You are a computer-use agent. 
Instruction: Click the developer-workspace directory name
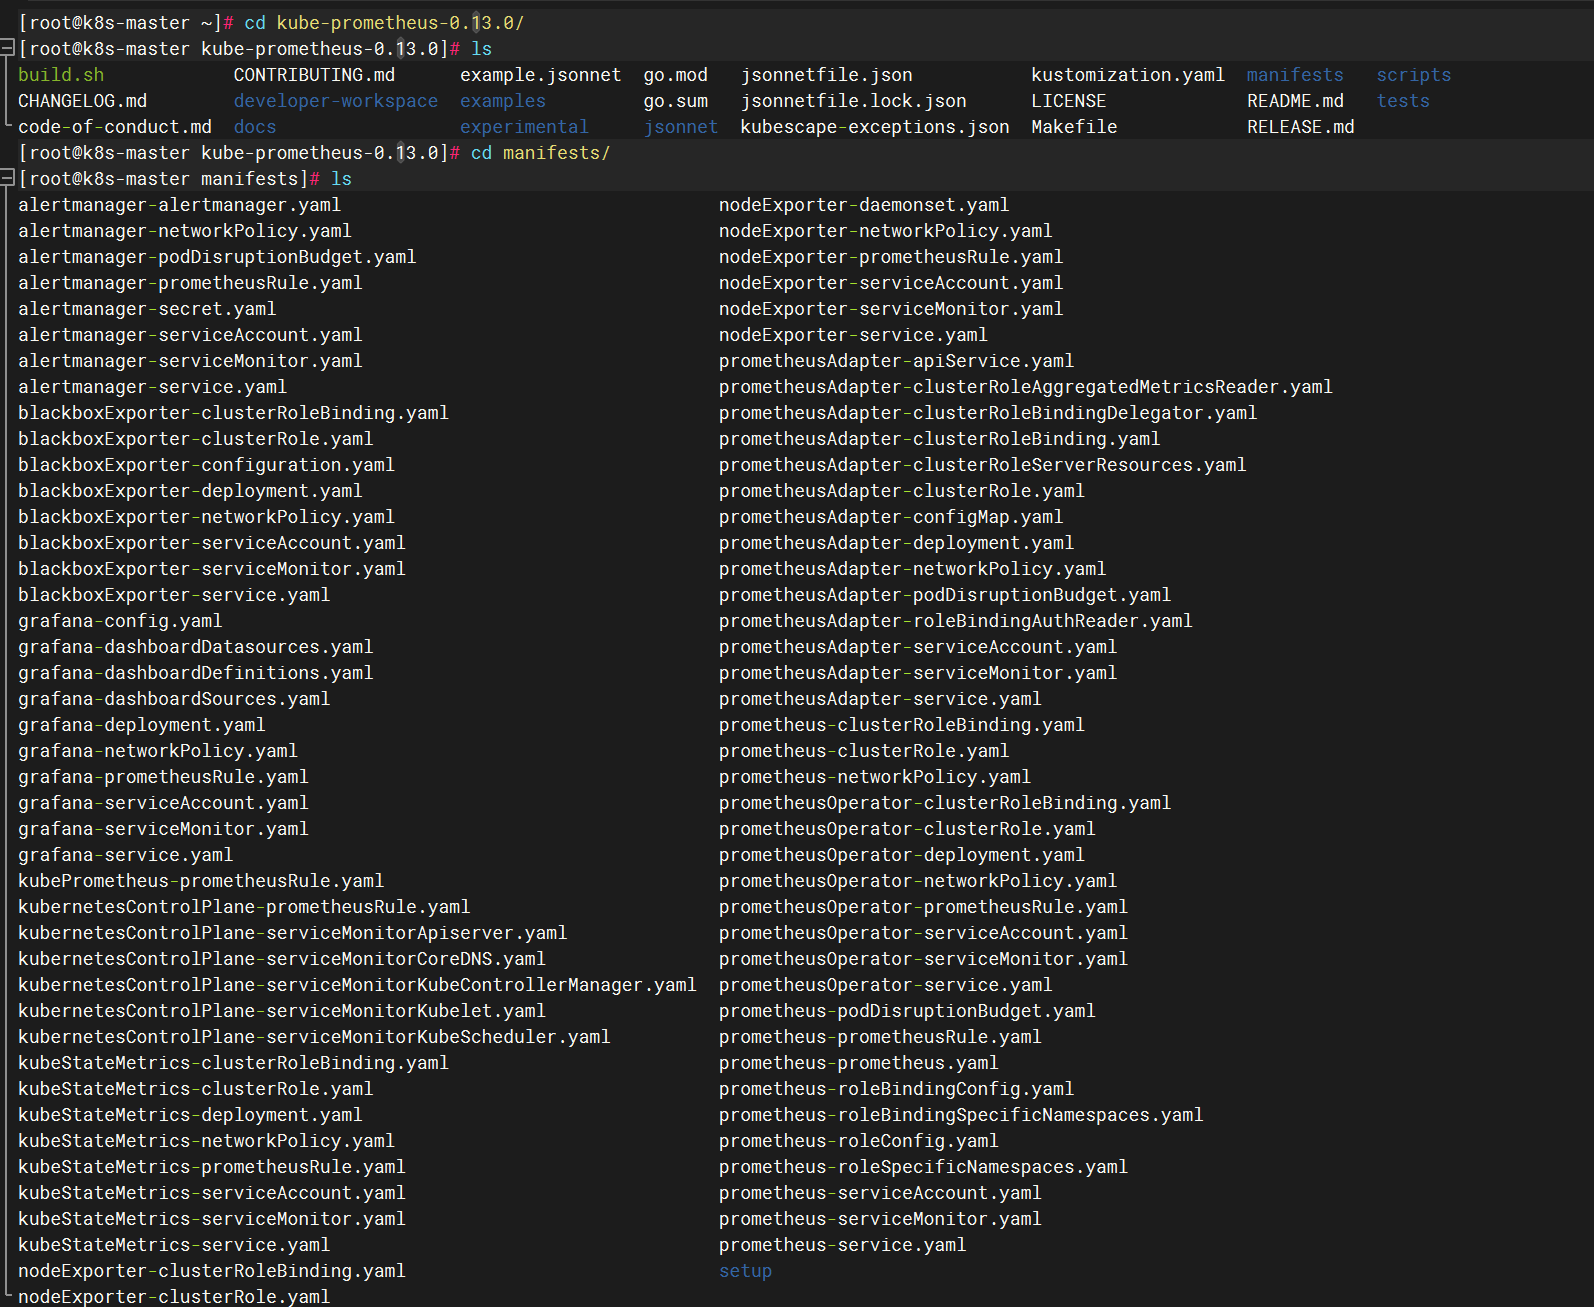(x=336, y=101)
